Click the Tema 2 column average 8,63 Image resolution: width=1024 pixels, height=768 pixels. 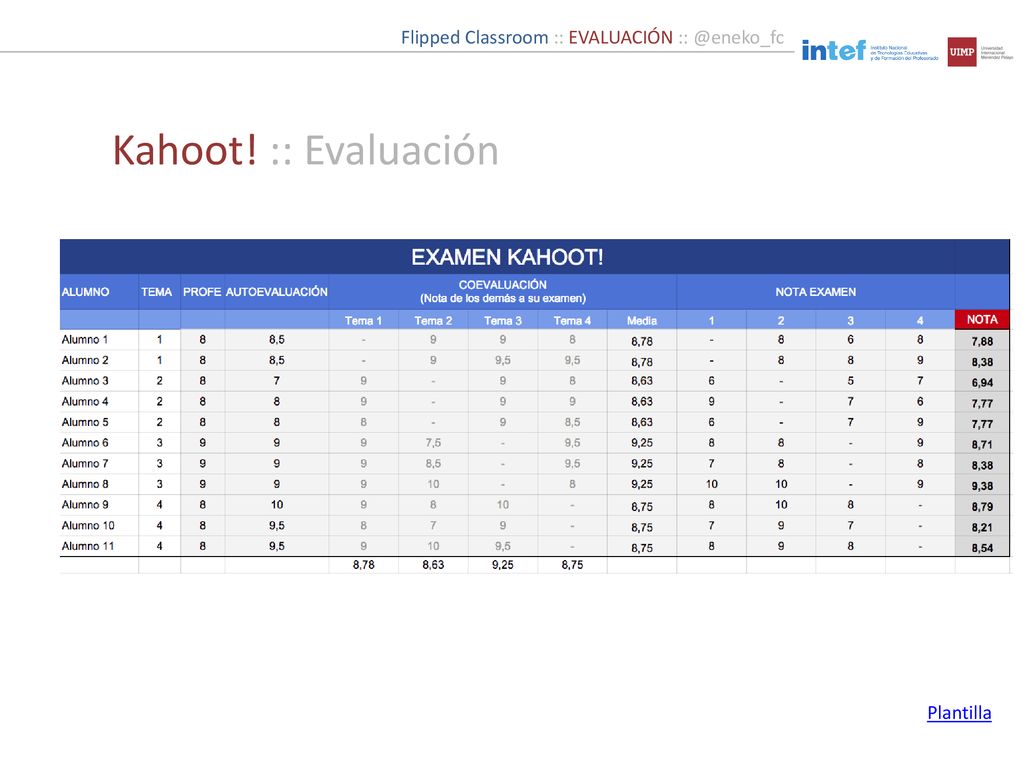tap(433, 565)
